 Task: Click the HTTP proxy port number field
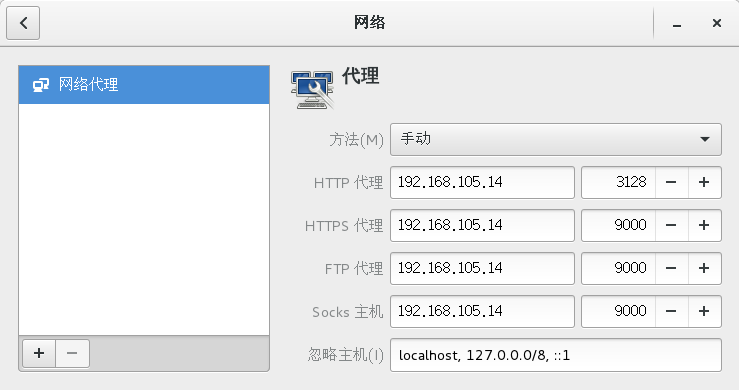point(618,182)
